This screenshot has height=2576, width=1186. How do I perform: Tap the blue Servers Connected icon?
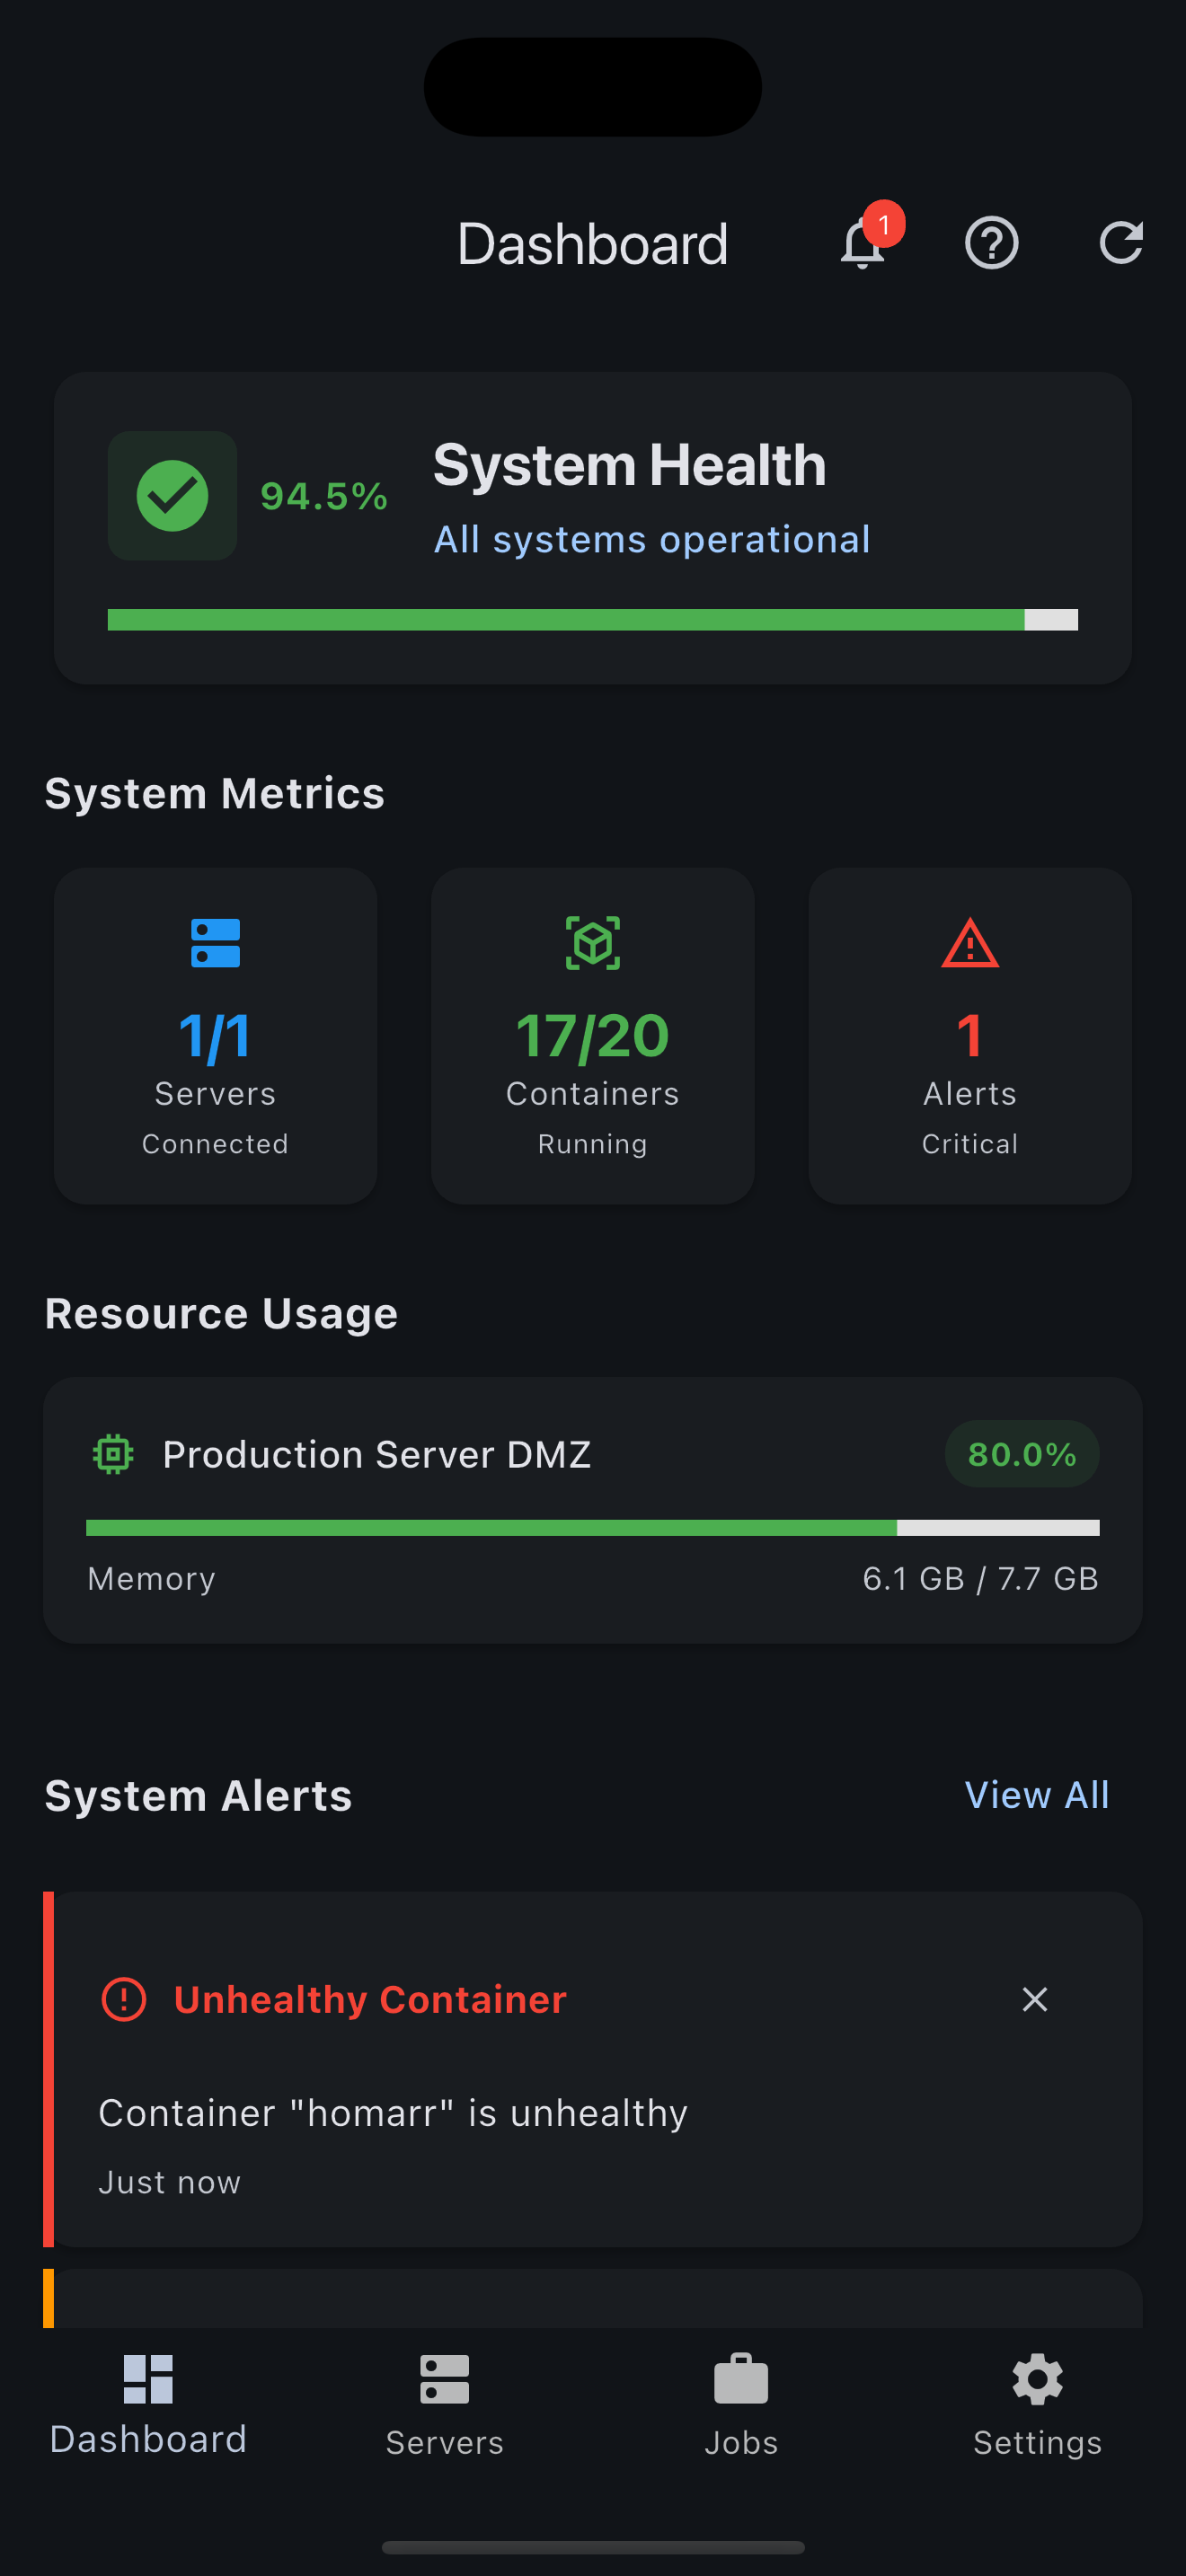pos(215,943)
